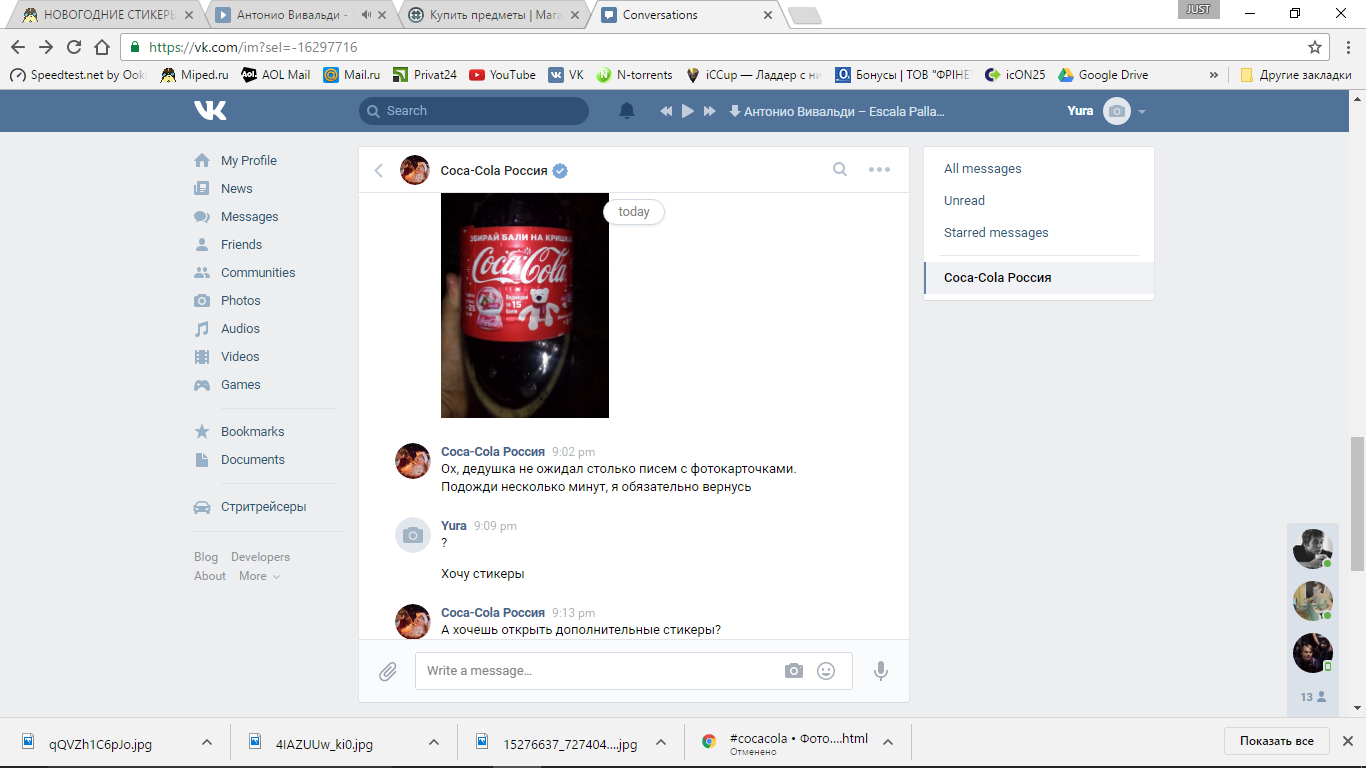Attach a photo with camera icon
This screenshot has height=768, width=1366.
coord(794,671)
